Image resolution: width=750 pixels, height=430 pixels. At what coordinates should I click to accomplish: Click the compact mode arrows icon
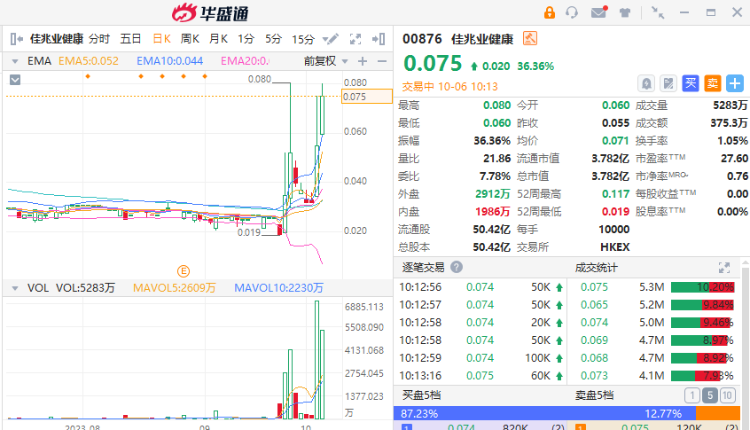pyautogui.click(x=658, y=12)
